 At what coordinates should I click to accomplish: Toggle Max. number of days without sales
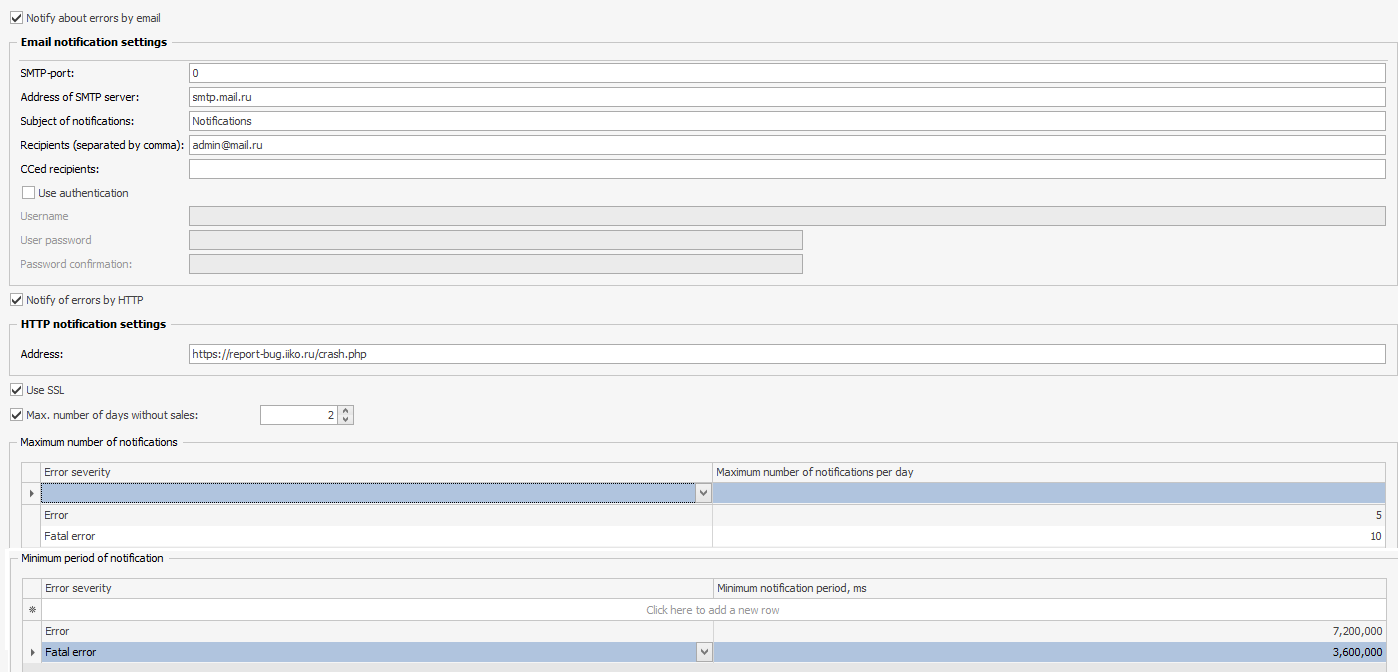coord(16,414)
